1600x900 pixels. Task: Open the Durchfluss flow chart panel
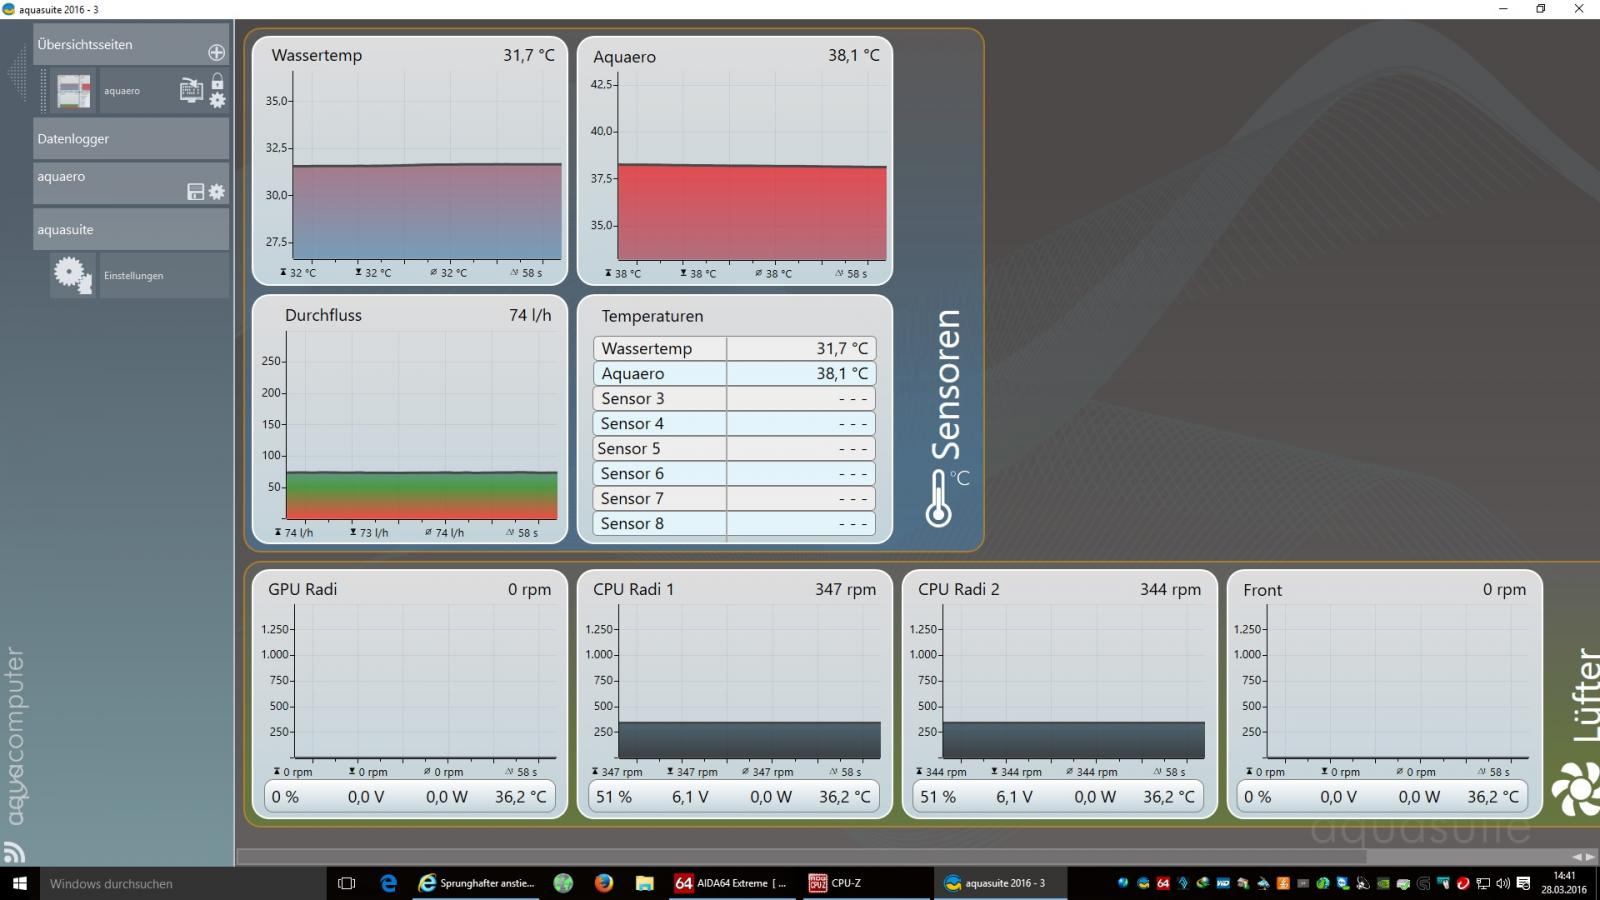point(410,419)
